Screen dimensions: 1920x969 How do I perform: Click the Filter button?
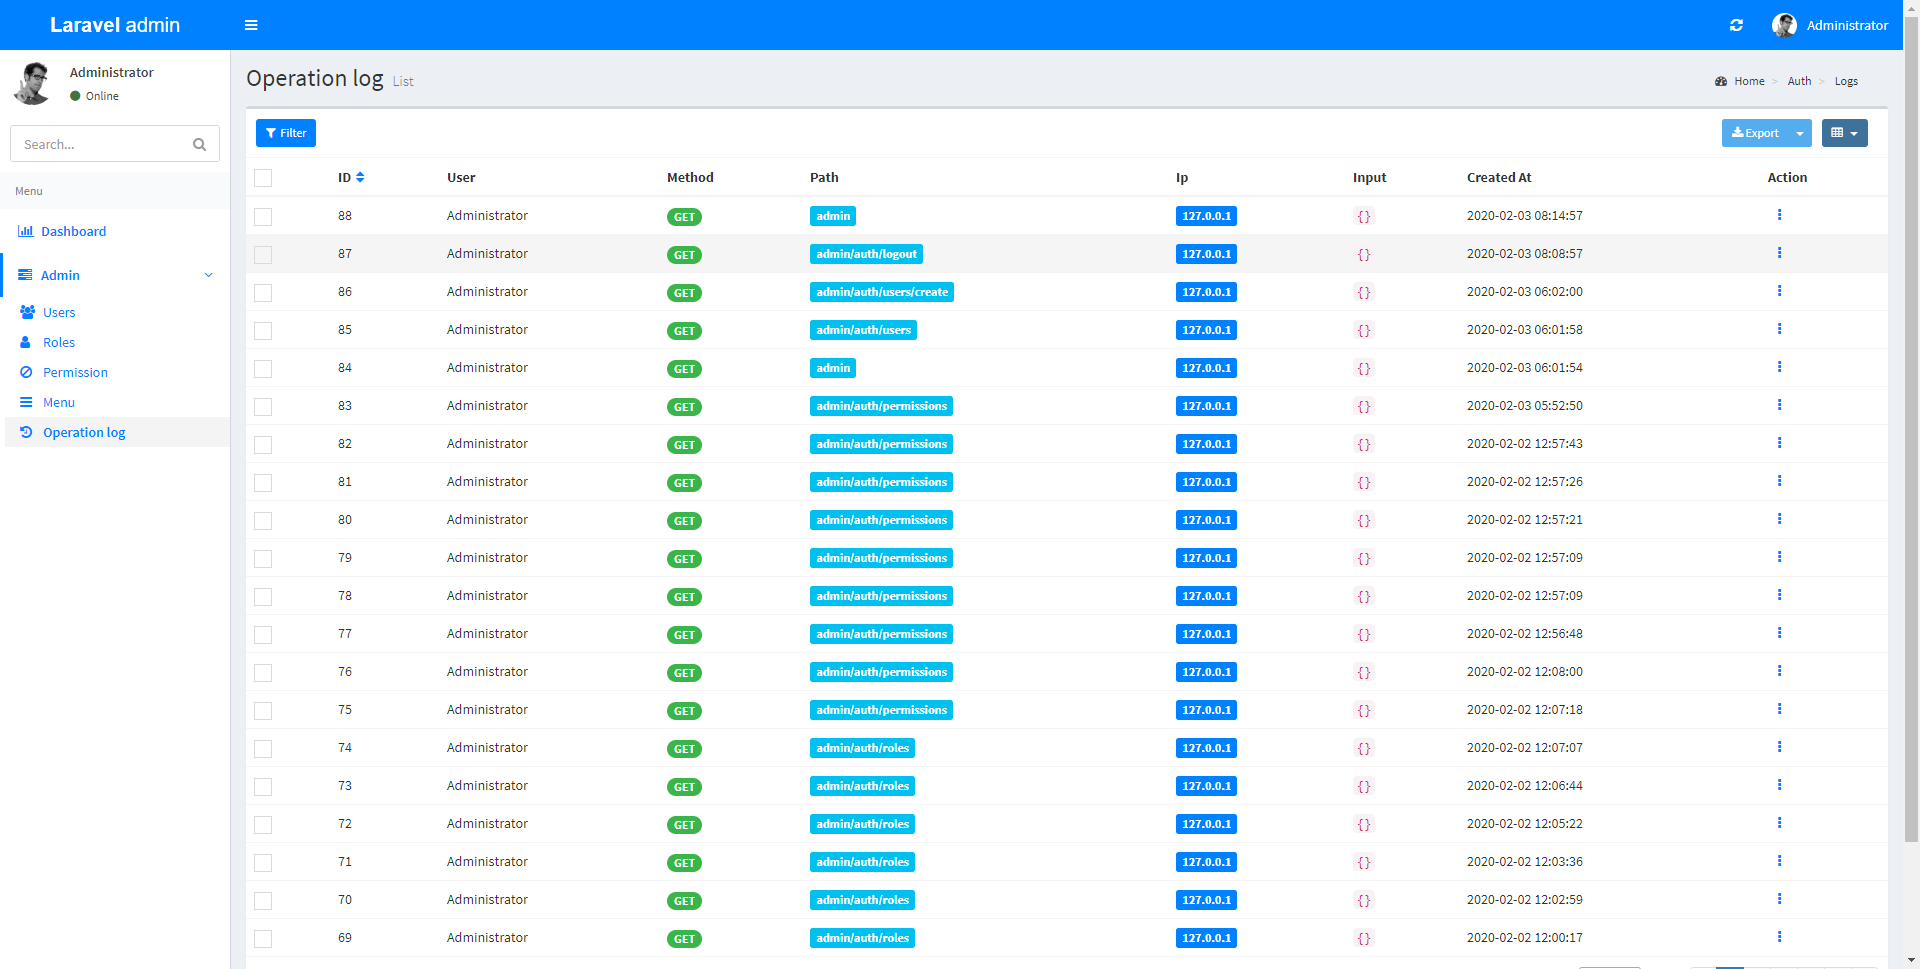(286, 133)
